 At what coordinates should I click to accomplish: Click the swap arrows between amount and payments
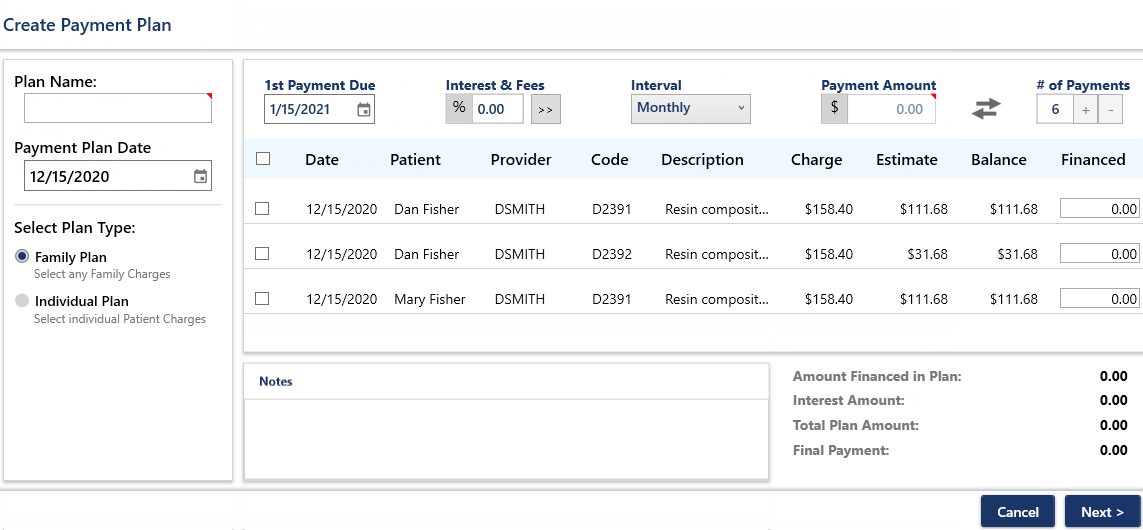(x=986, y=110)
